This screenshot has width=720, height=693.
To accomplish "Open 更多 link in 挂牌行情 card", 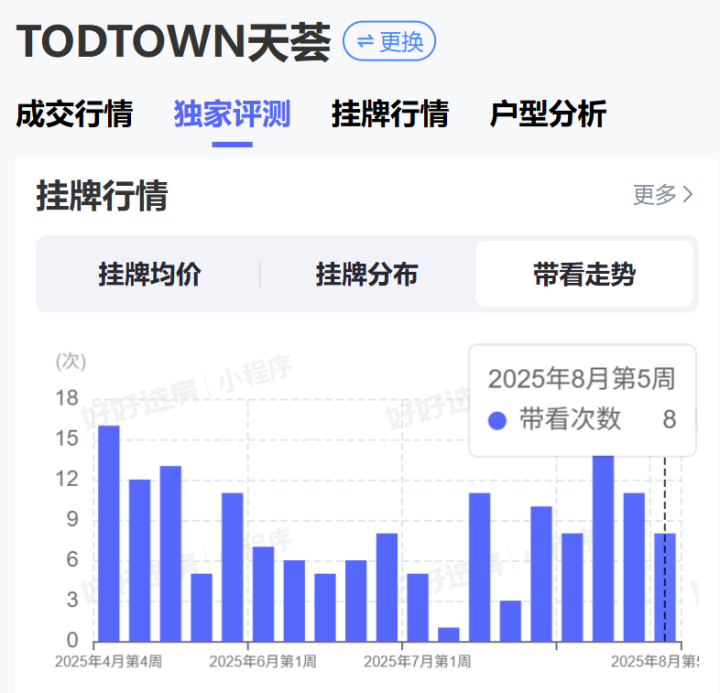I will click(663, 195).
